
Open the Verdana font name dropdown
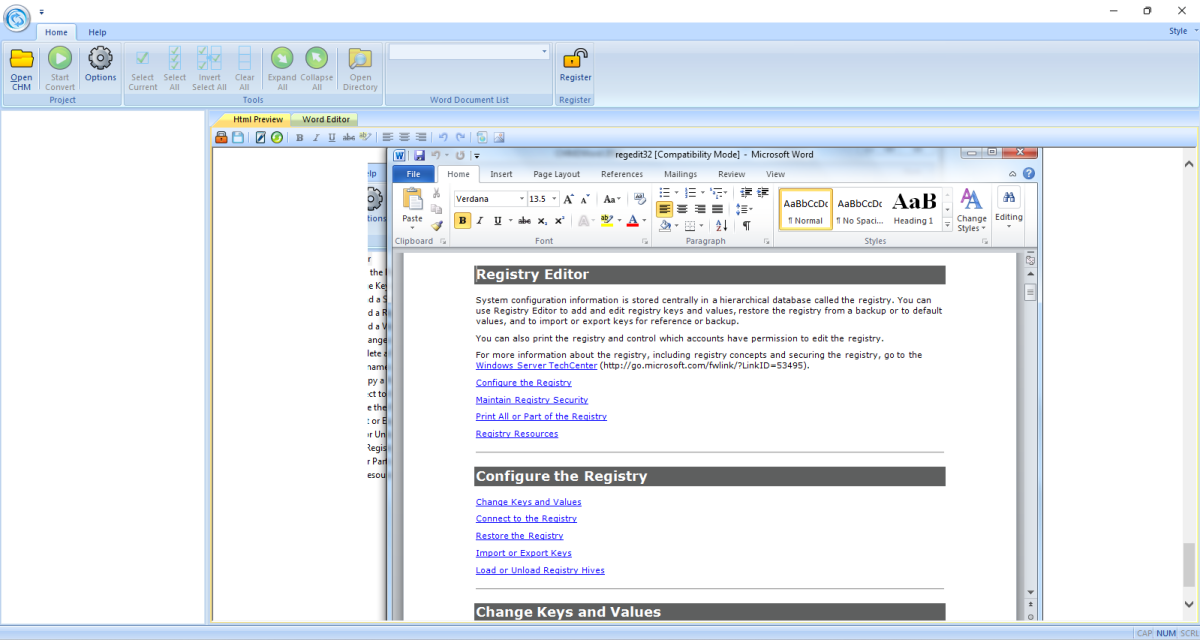[x=521, y=199]
